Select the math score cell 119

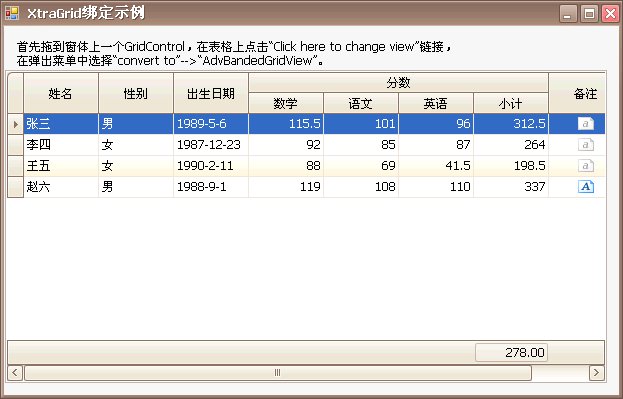point(286,187)
